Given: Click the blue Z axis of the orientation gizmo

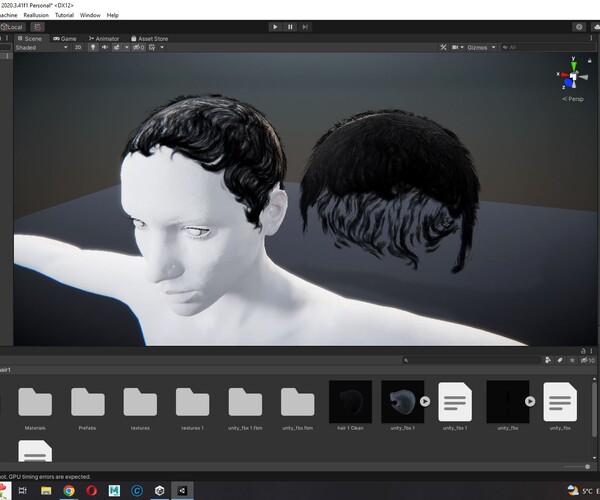Looking at the screenshot, I should click(568, 83).
